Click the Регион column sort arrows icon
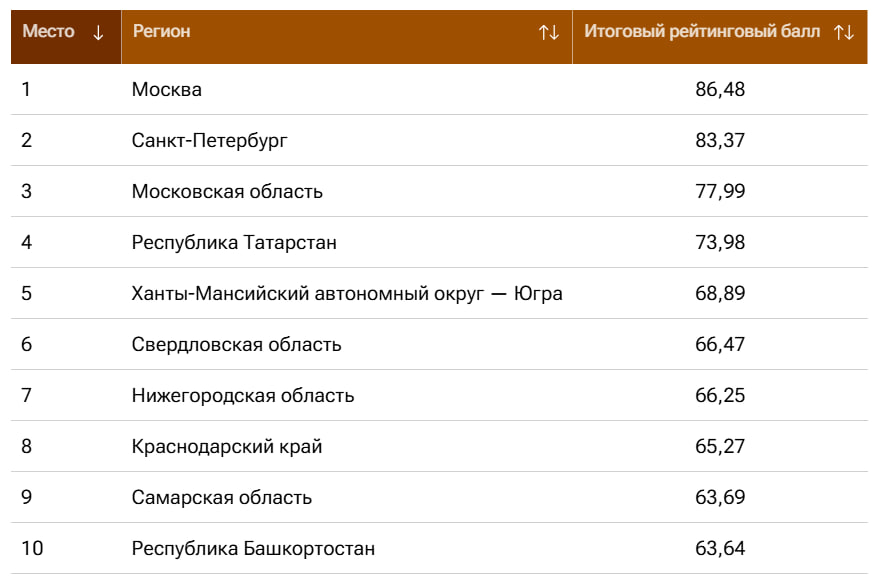 (549, 32)
